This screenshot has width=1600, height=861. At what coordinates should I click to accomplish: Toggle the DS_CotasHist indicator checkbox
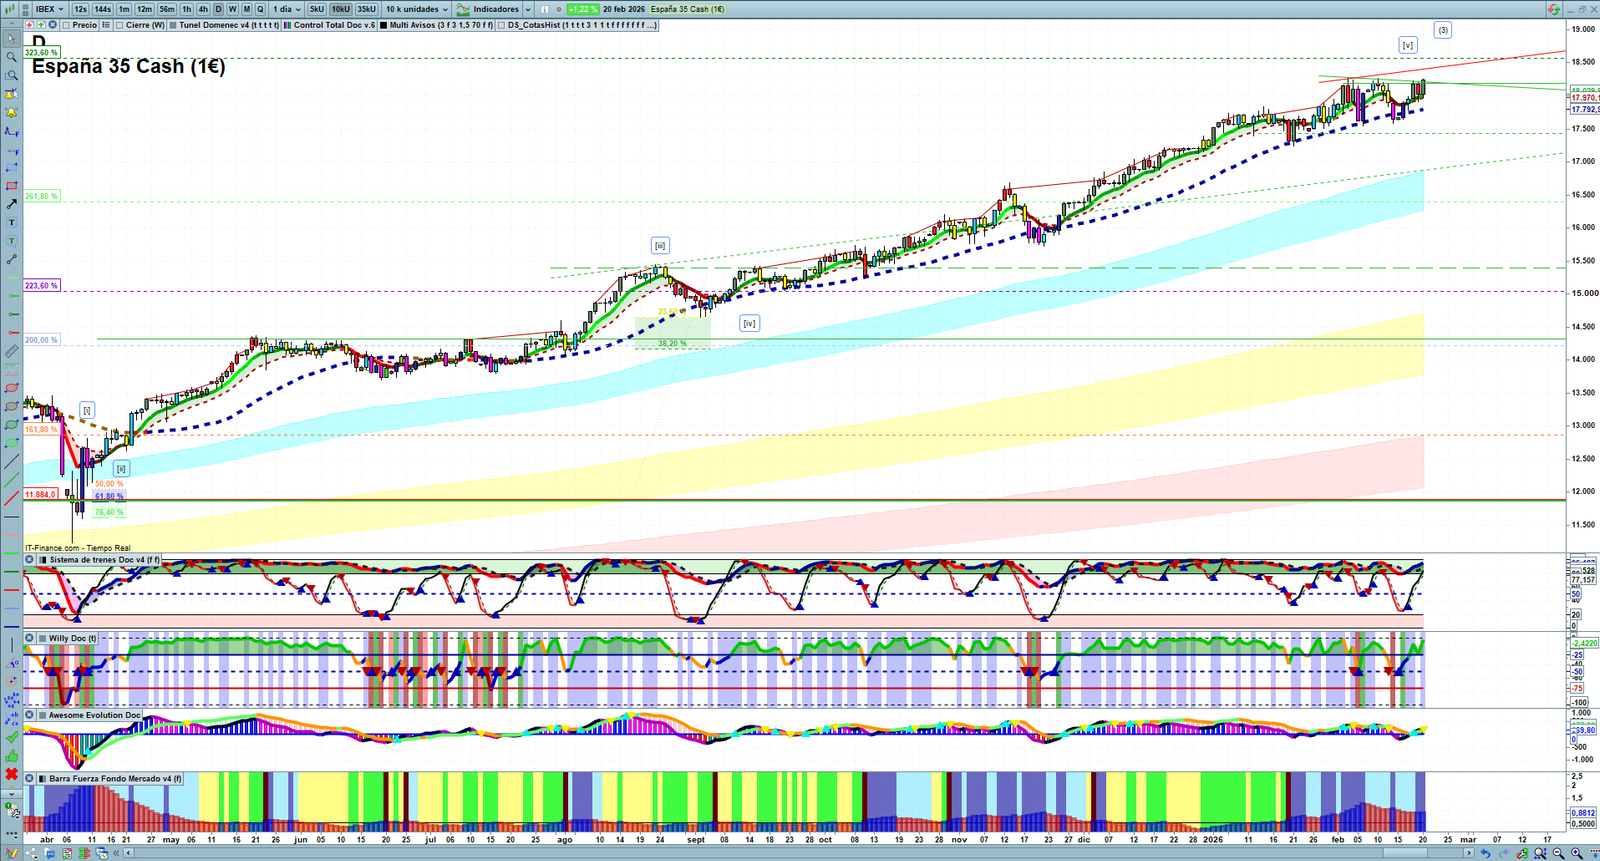502,25
